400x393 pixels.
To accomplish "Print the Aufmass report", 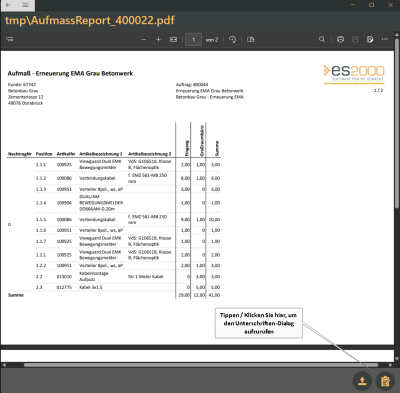I will coord(340,40).
